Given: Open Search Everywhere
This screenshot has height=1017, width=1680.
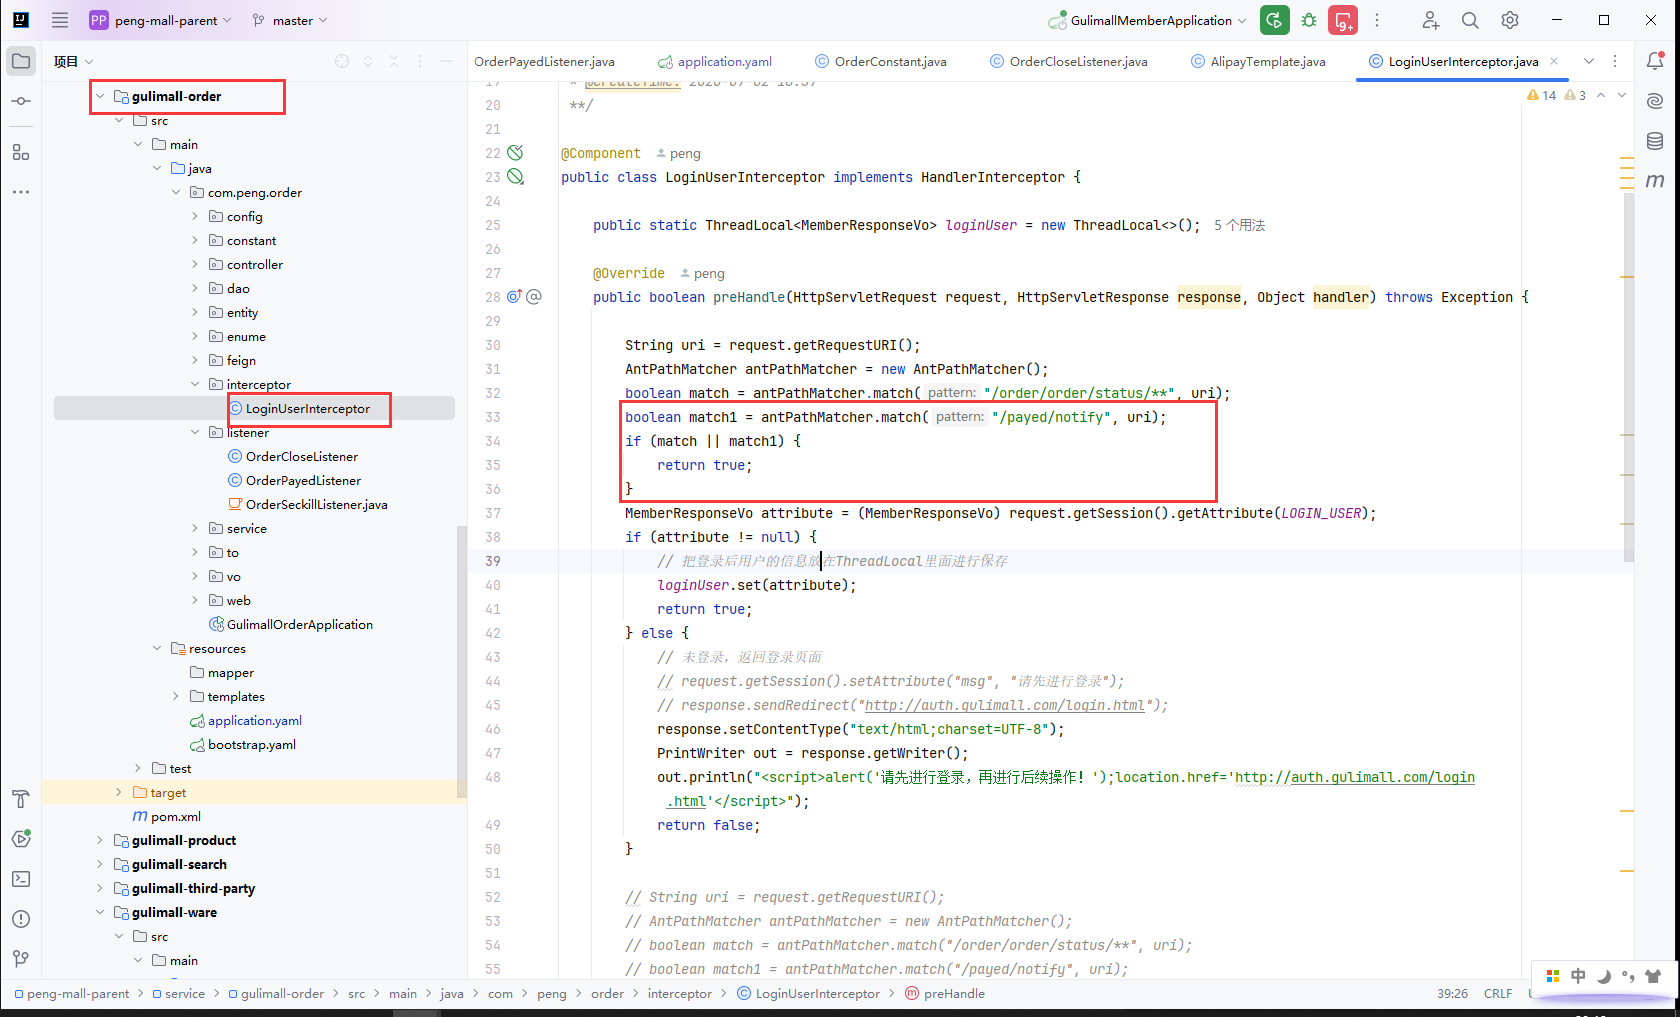Looking at the screenshot, I should (1470, 20).
